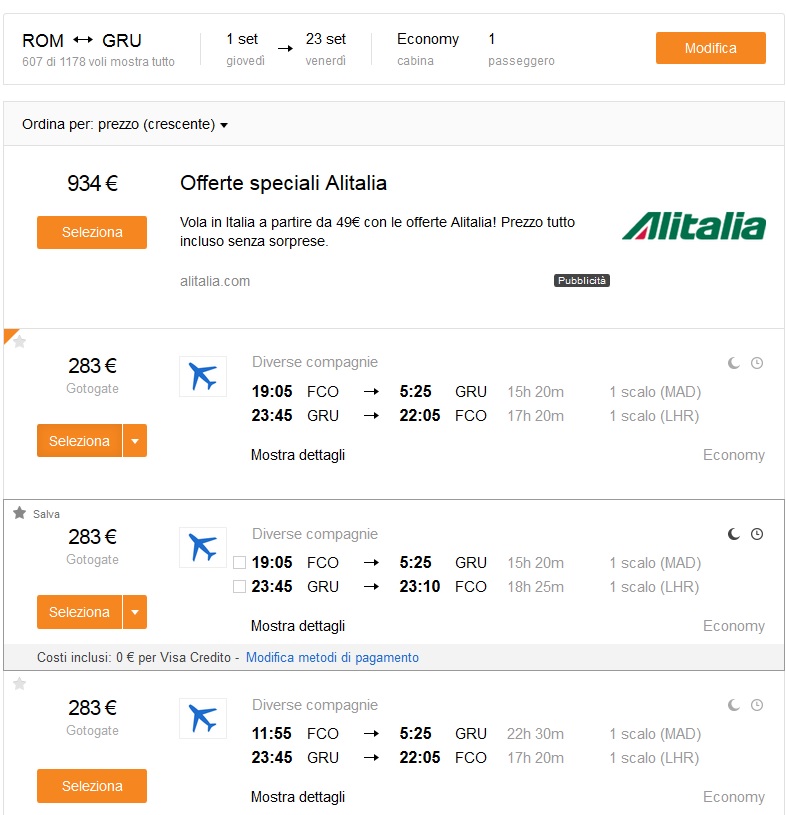Viewport: 786px width, 815px height.
Task: Visit the alitalia.com advertisement link
Action: coord(215,281)
